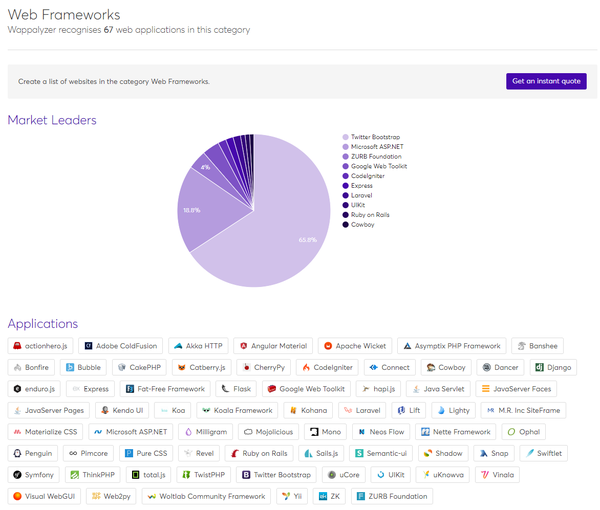Click Microsoft ASP.NET legend color dot
Screen dimensions: 600x510
(346, 147)
